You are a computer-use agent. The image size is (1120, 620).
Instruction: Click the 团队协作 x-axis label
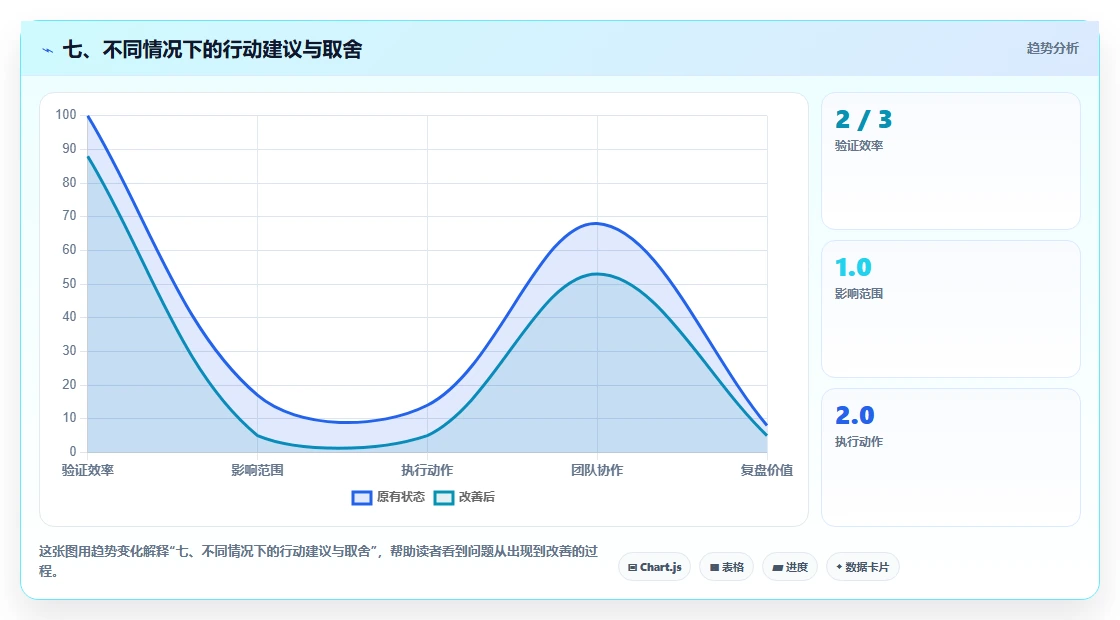point(597,470)
